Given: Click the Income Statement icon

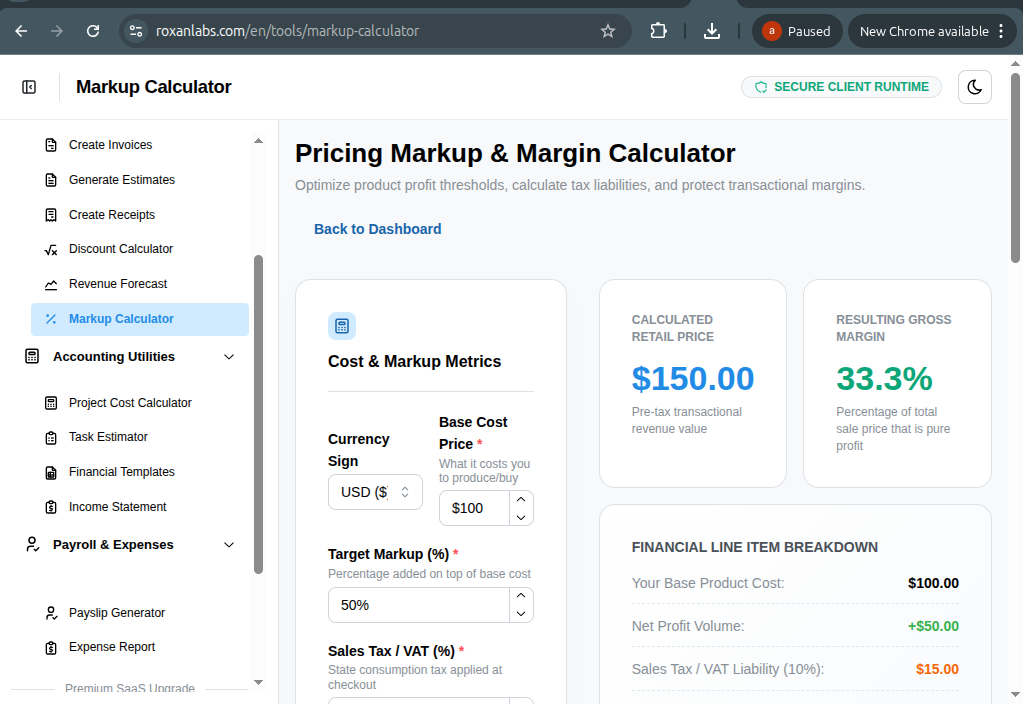Looking at the screenshot, I should click(51, 507).
